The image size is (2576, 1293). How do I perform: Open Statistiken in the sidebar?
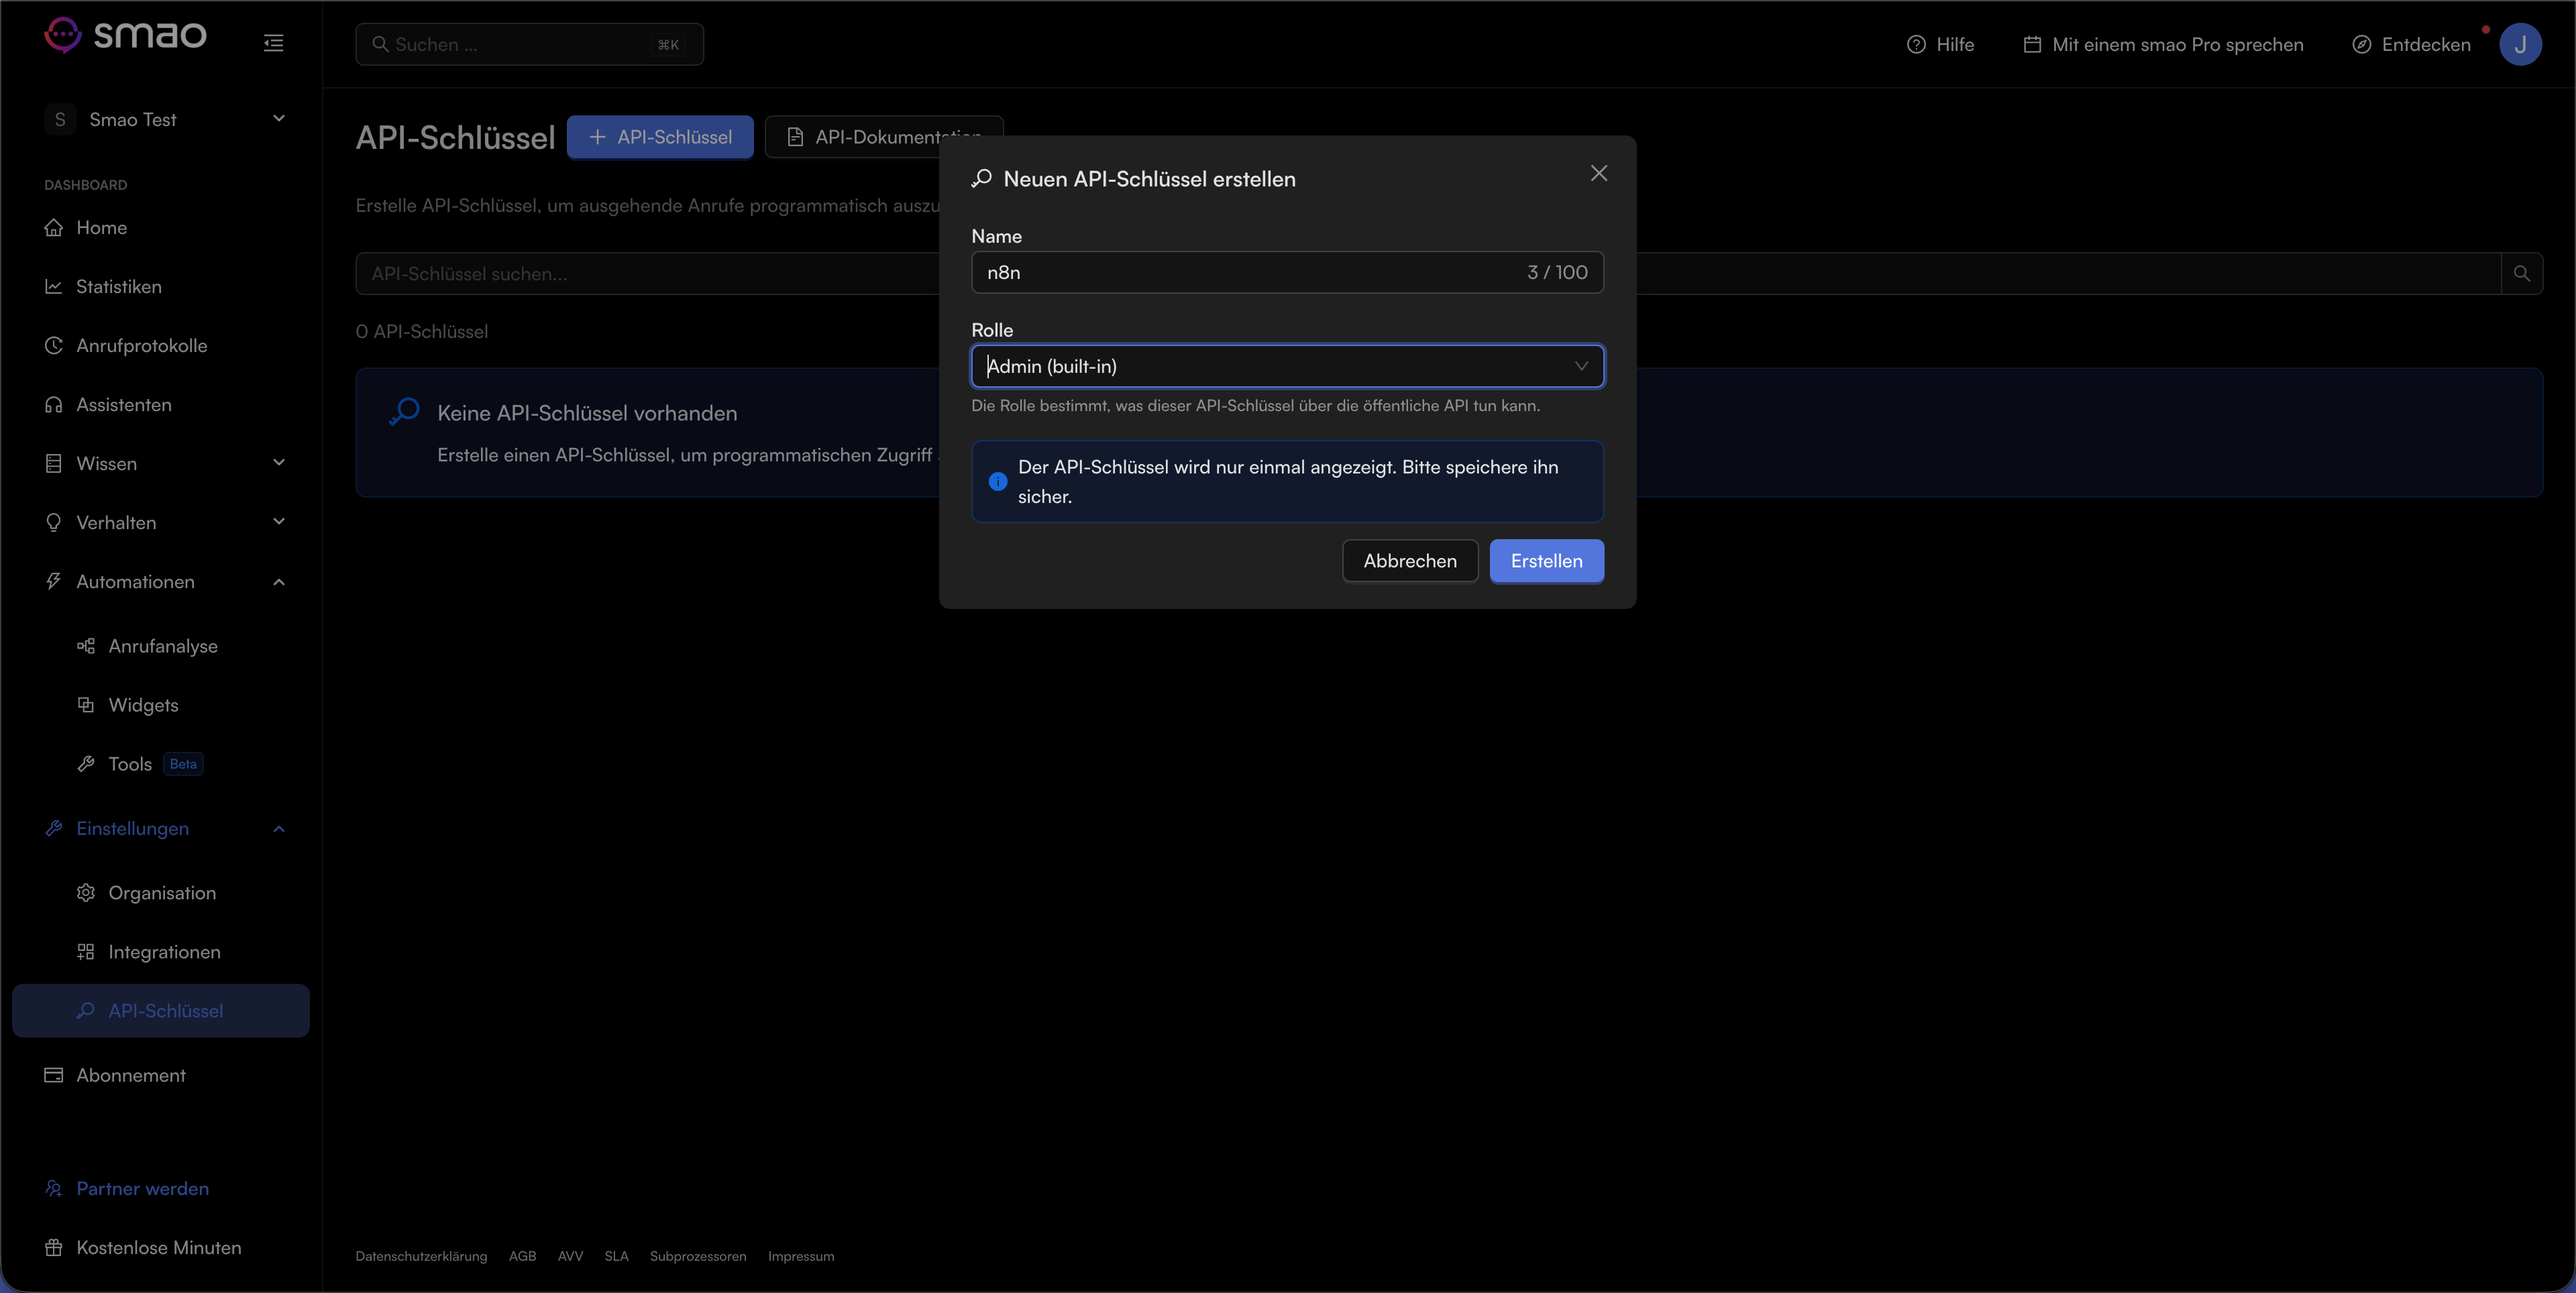coord(161,287)
